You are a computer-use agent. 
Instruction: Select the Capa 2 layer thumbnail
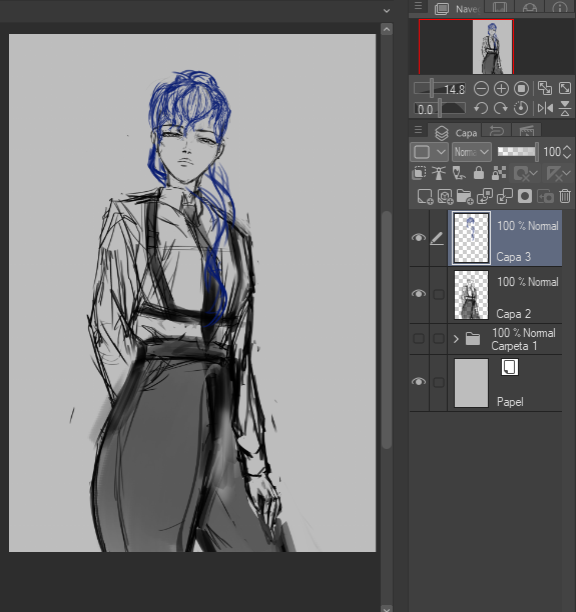[471, 295]
